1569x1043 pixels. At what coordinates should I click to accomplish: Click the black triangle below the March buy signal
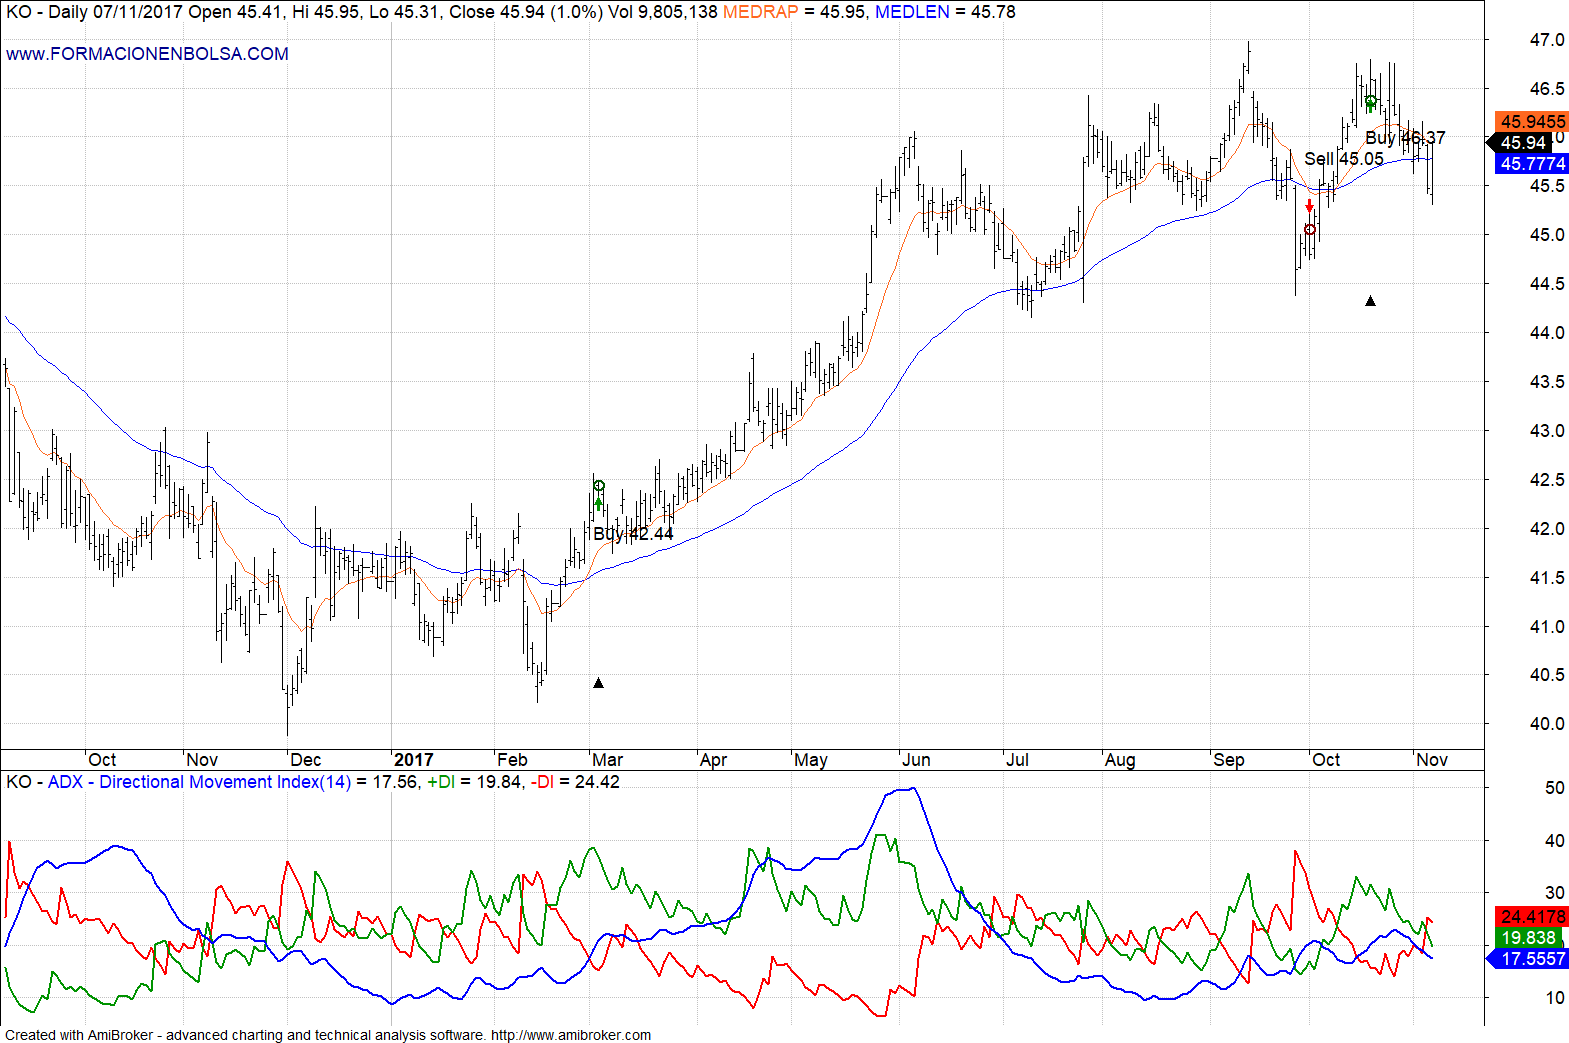[x=598, y=683]
